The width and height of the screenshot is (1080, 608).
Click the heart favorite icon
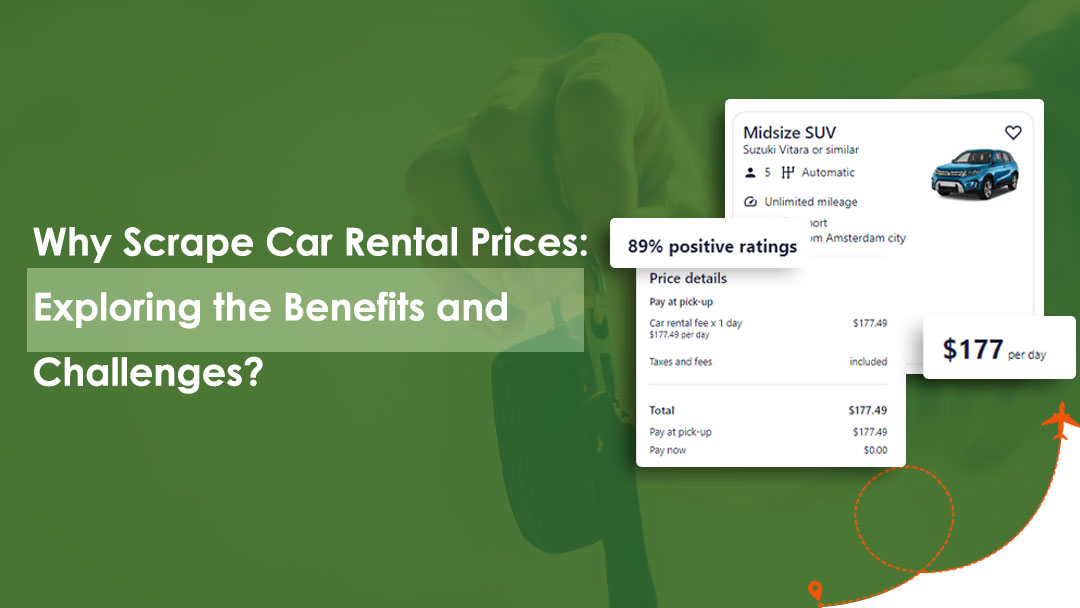tap(1013, 132)
